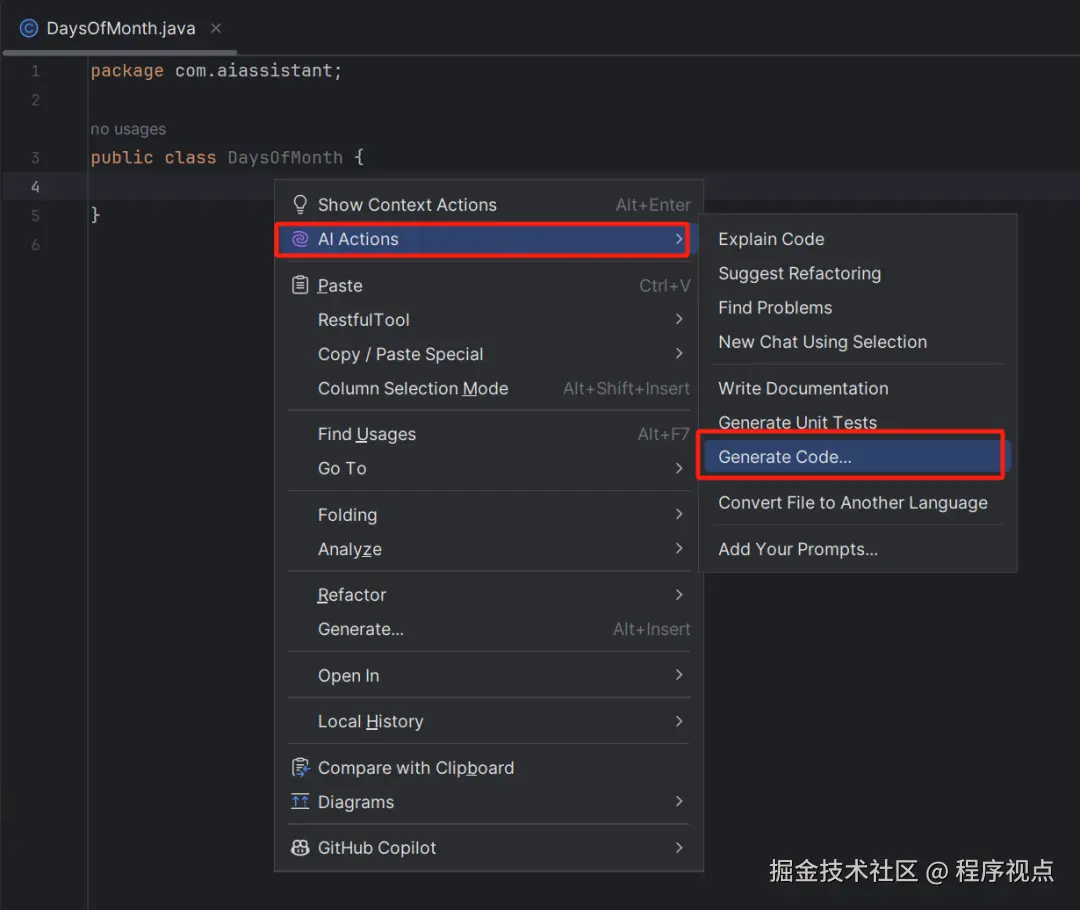The height and width of the screenshot is (910, 1080).
Task: Click the "no usages" inlay hint
Action: (128, 130)
